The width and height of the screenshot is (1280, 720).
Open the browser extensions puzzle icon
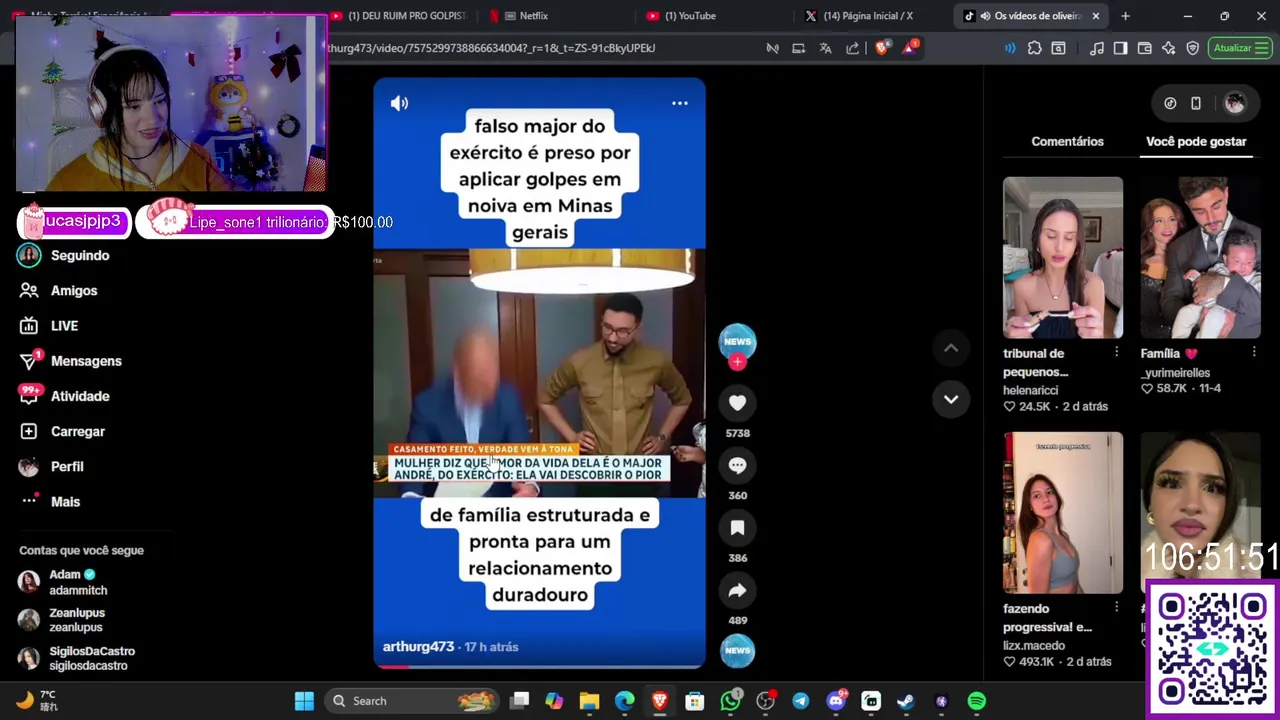(1034, 48)
